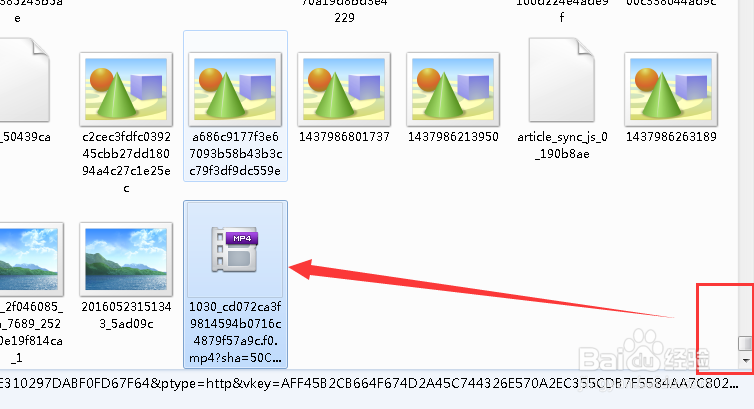Click filename label article_sync_js_0_190b8ae

[562, 145]
